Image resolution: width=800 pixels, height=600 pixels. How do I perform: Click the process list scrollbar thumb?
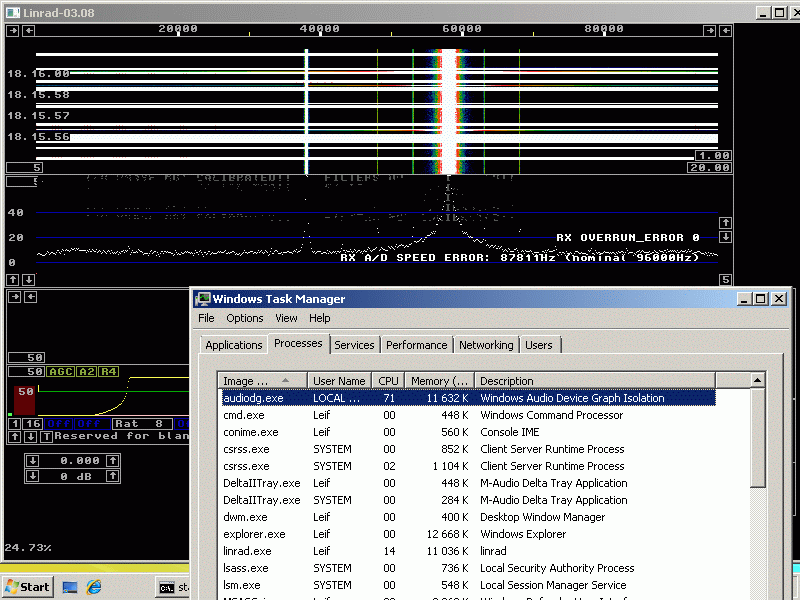[757, 438]
